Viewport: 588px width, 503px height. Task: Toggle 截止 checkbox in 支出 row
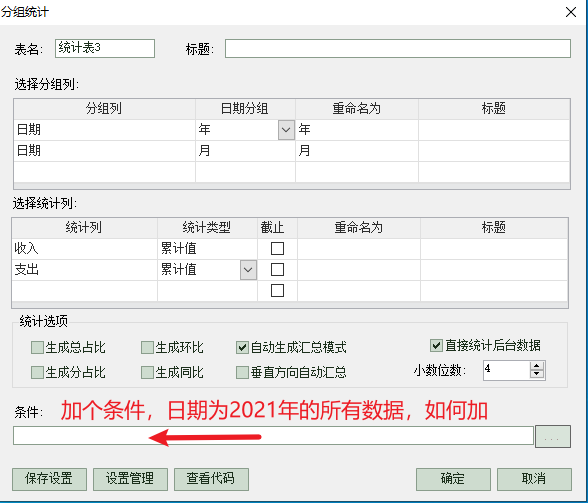click(x=277, y=269)
